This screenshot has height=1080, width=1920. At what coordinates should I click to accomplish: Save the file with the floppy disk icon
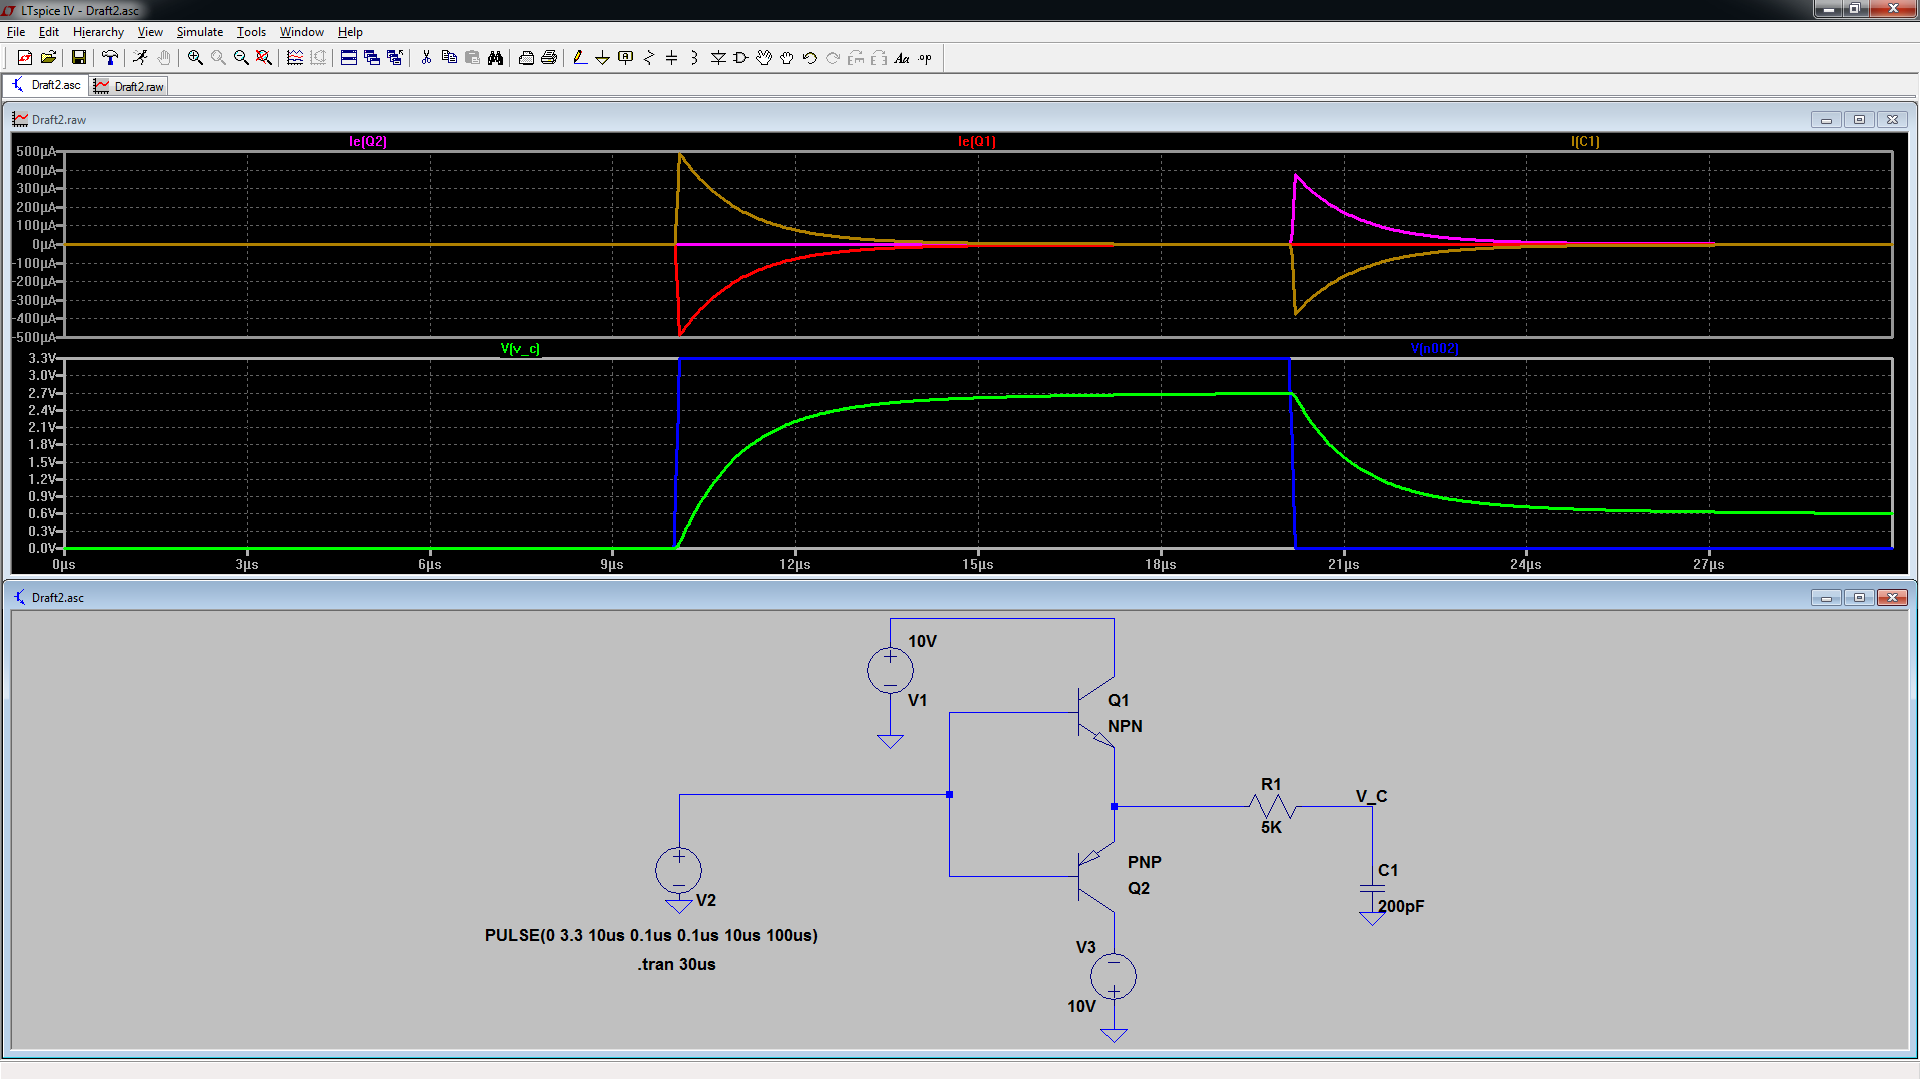pyautogui.click(x=79, y=58)
